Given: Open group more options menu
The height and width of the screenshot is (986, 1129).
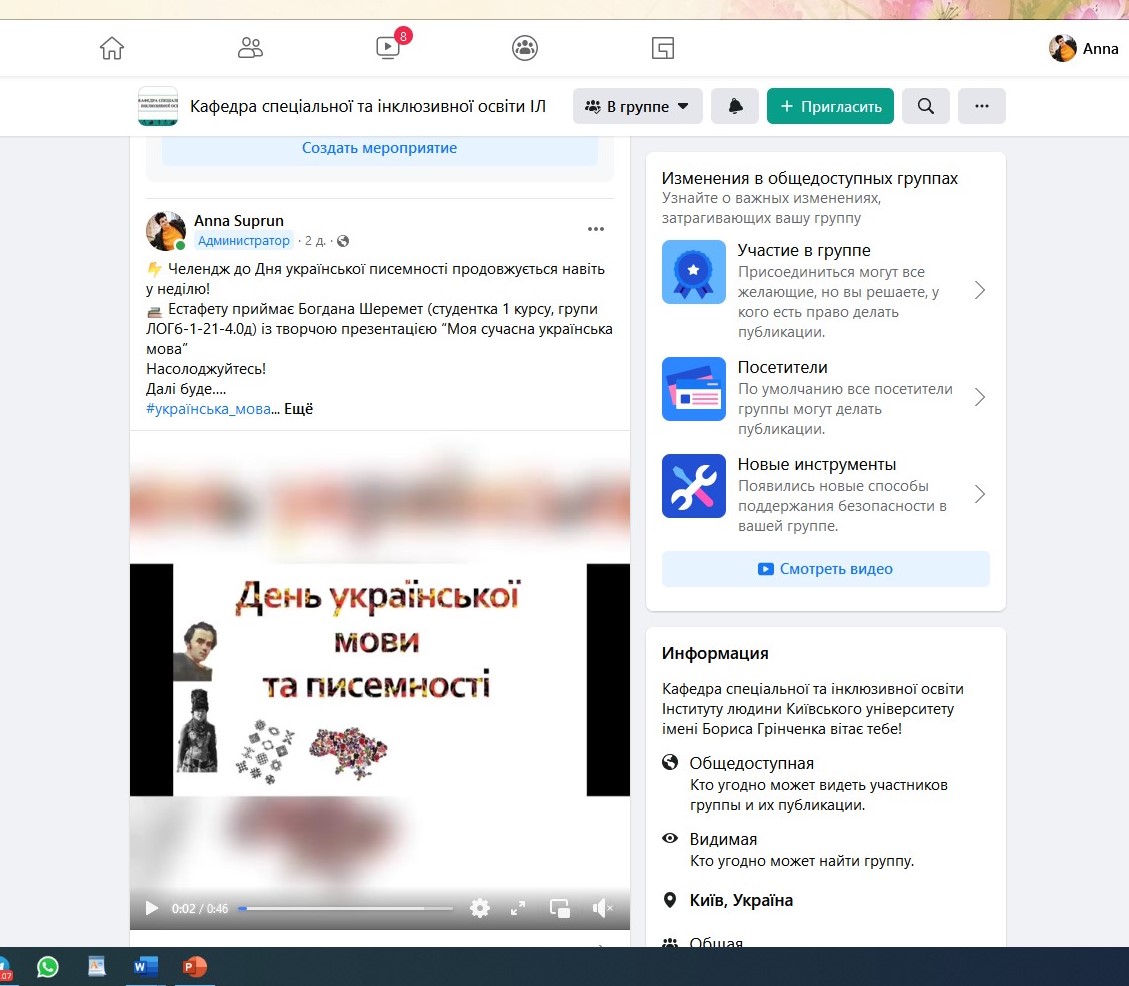Looking at the screenshot, I should pos(981,106).
